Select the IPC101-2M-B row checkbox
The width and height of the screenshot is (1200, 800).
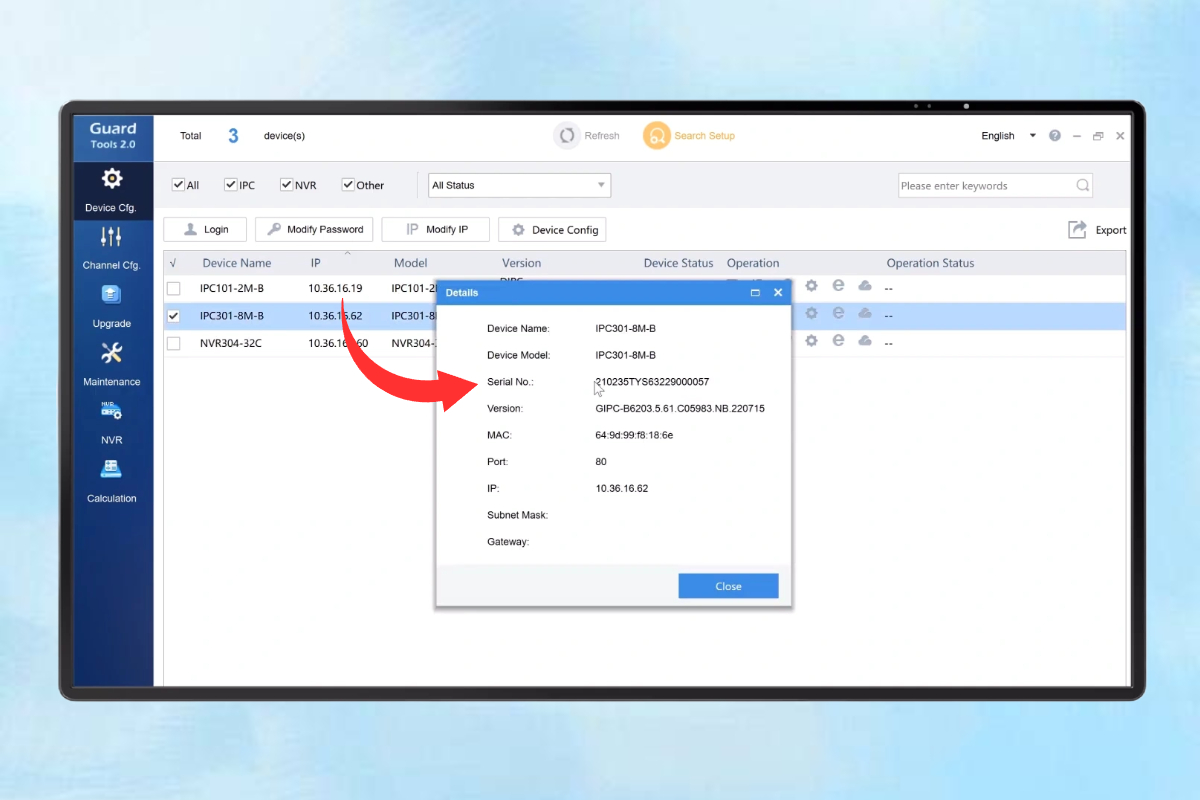click(x=174, y=288)
